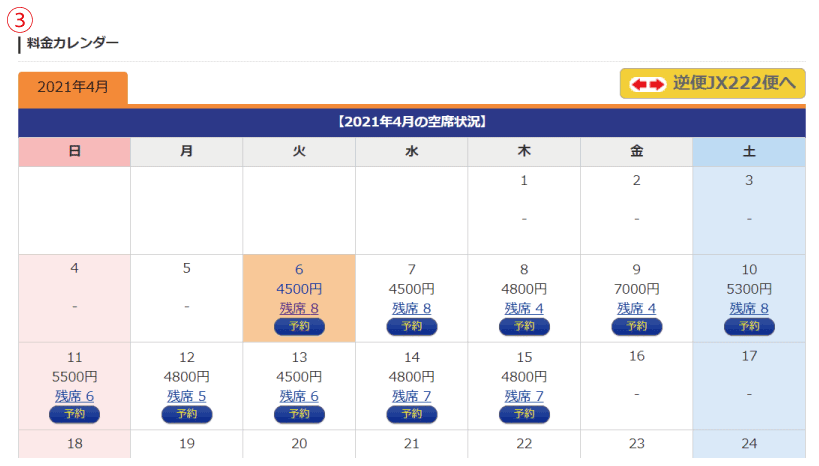Click date number 24 in Saturday column

click(x=749, y=444)
